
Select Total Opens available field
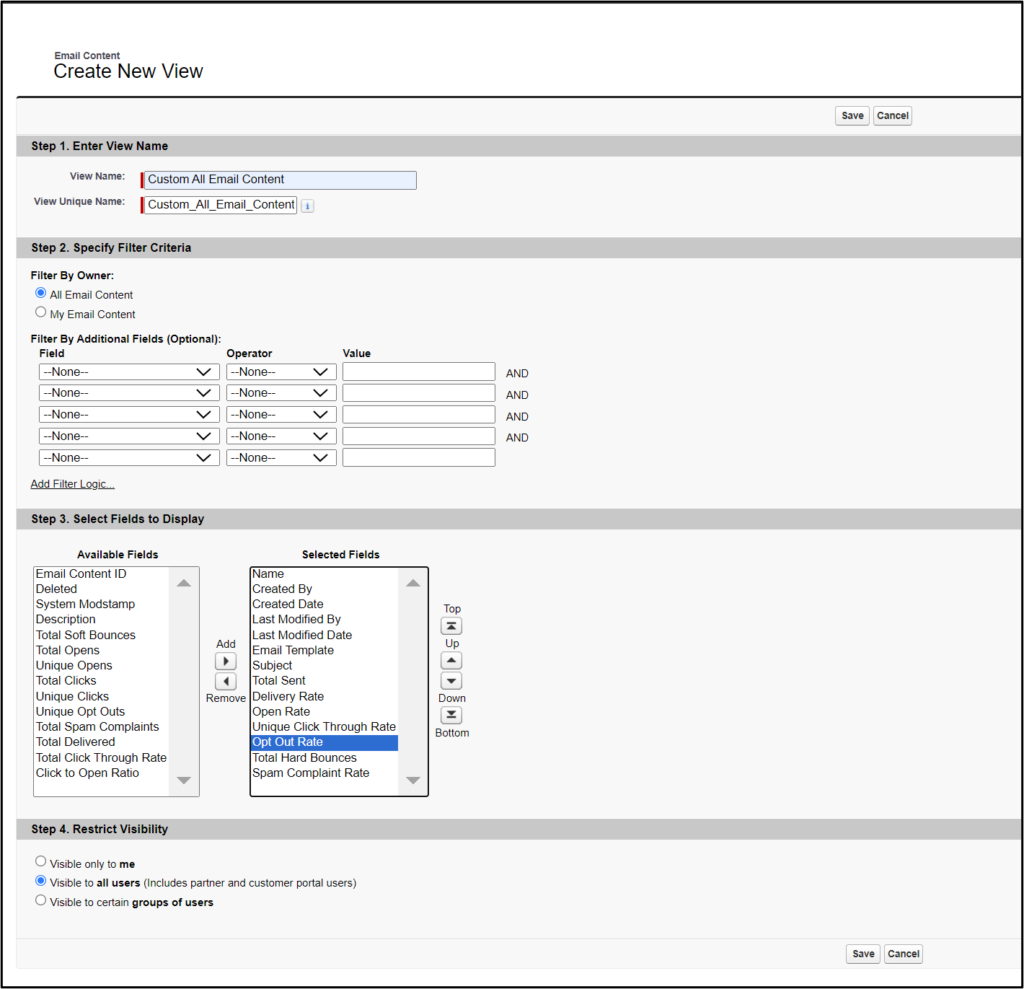point(101,650)
